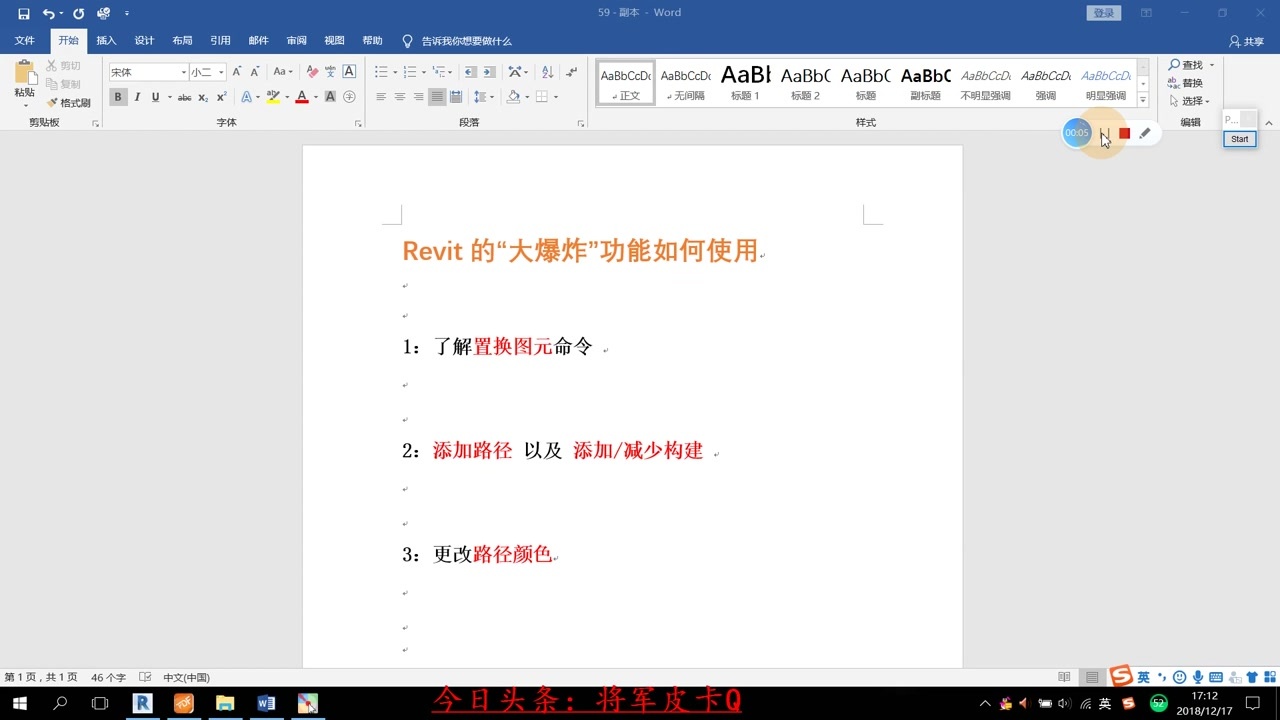
Task: Click the 共享 Share button
Action: click(x=1247, y=41)
